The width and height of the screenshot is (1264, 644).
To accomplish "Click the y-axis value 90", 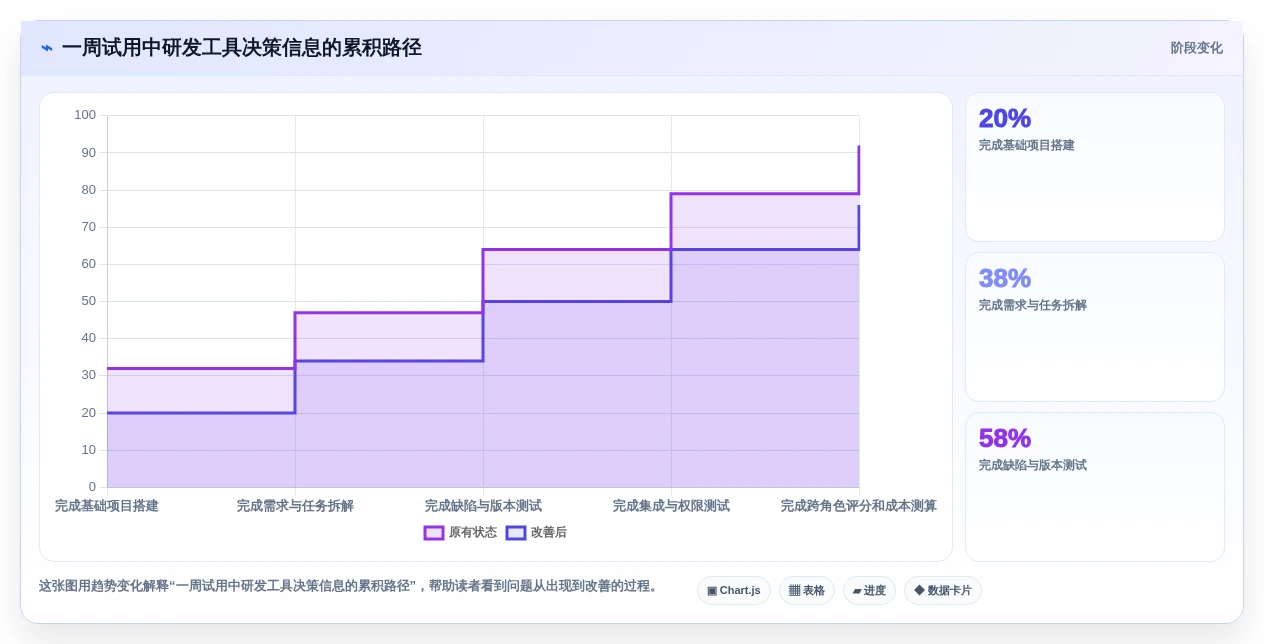I will (x=89, y=153).
